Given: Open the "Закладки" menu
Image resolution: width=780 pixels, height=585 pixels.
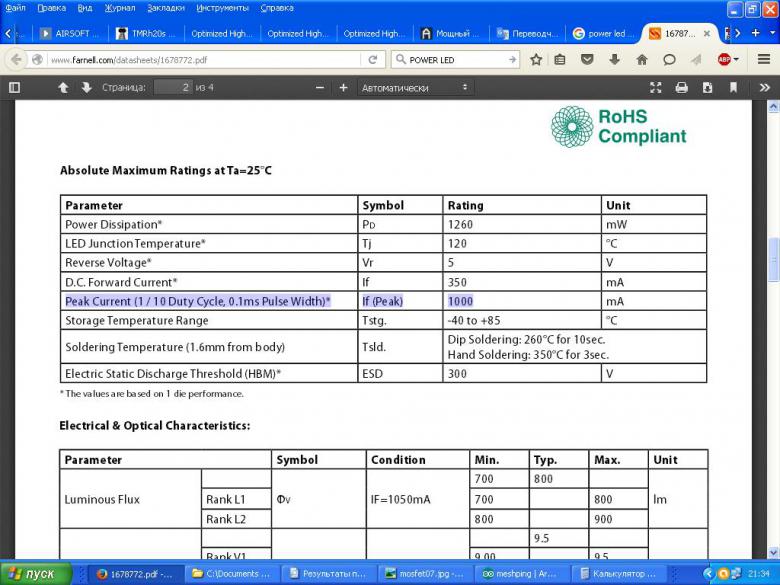Looking at the screenshot, I should click(x=165, y=8).
